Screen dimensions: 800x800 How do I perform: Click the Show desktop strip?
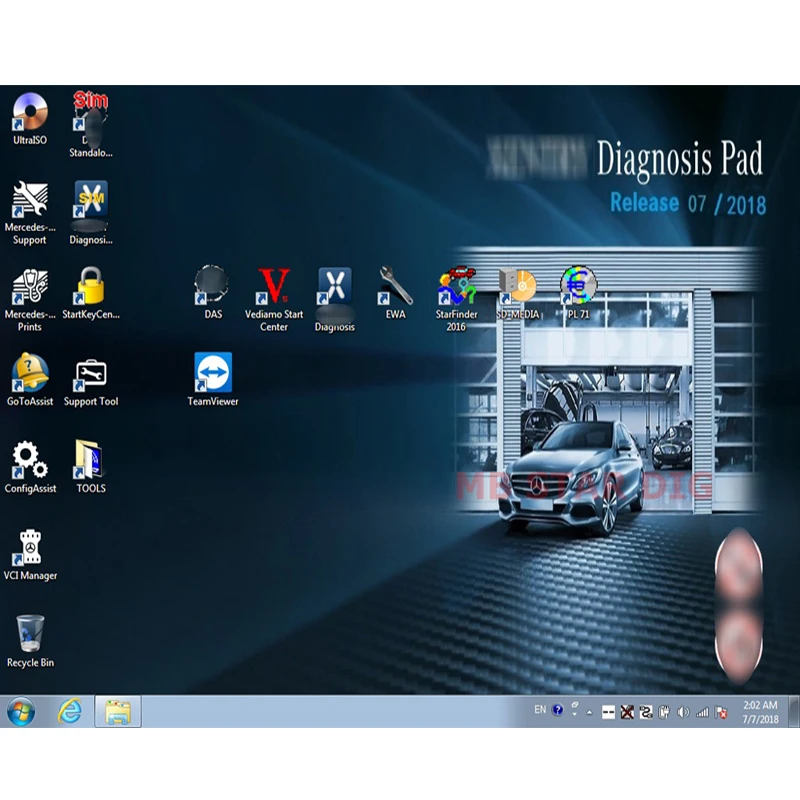tap(794, 711)
